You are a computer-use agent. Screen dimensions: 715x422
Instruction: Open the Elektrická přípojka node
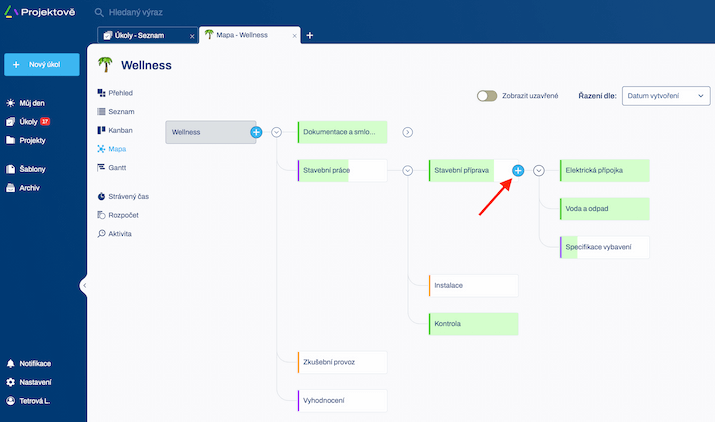click(605, 171)
